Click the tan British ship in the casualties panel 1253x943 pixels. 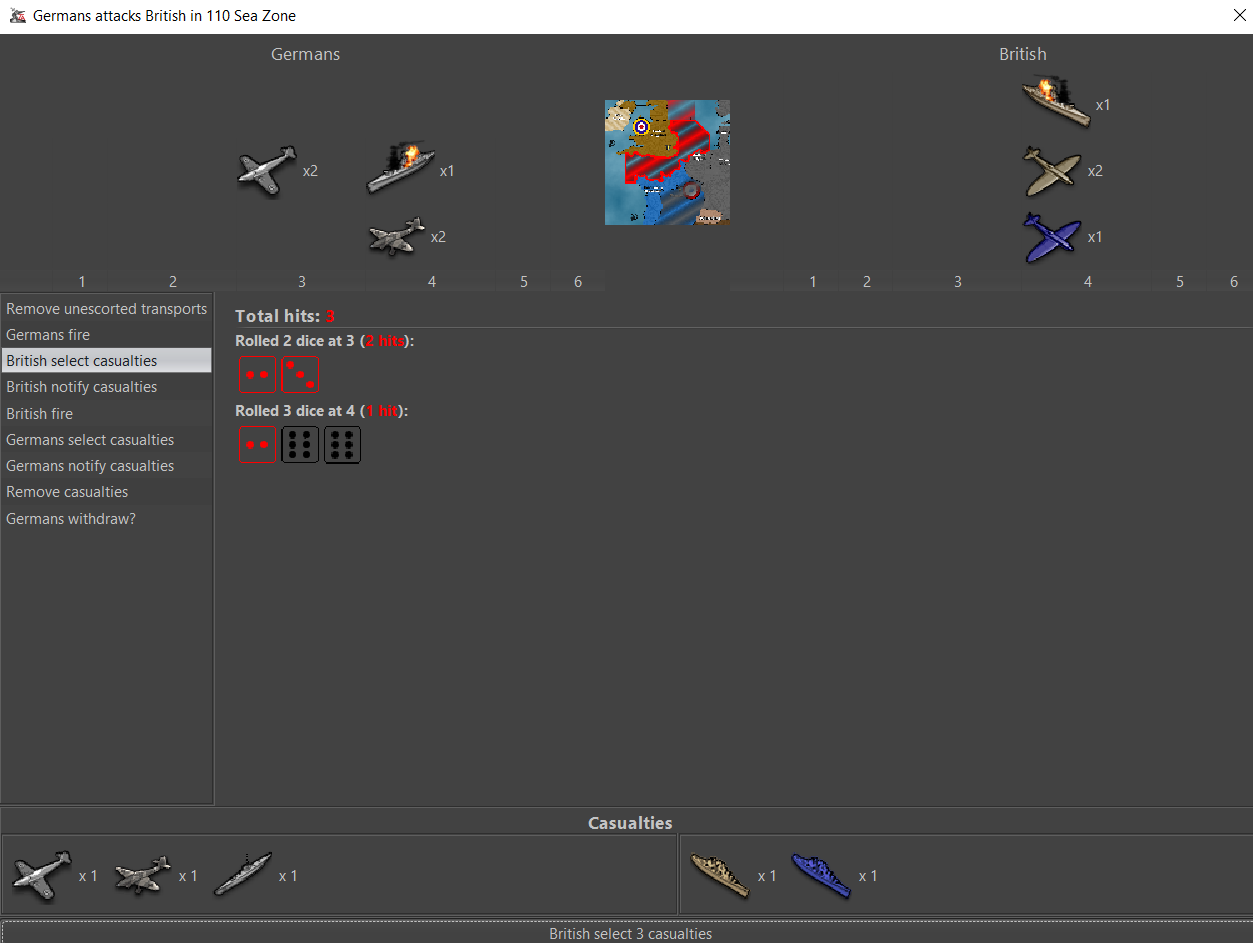pos(720,875)
